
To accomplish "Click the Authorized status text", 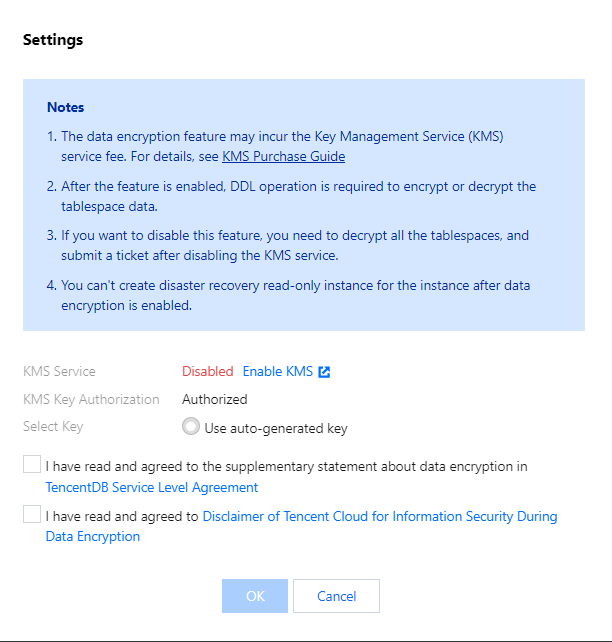I will click(x=214, y=399).
